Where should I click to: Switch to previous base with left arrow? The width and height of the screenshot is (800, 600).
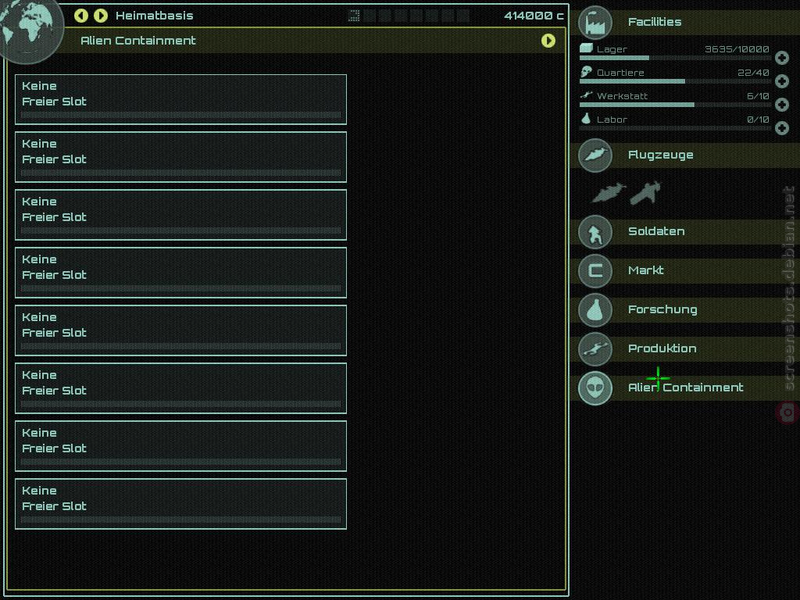pyautogui.click(x=81, y=15)
